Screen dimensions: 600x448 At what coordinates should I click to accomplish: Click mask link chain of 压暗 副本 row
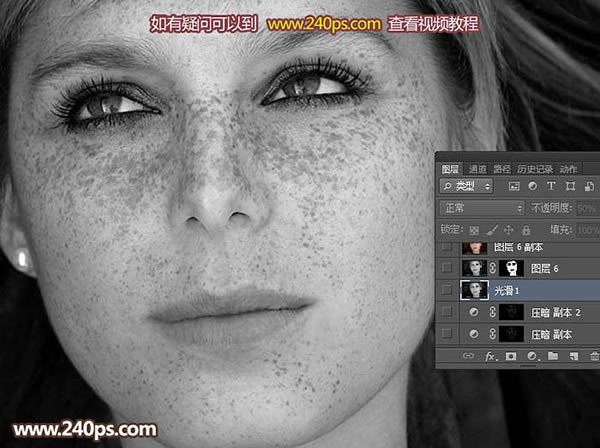tap(493, 334)
